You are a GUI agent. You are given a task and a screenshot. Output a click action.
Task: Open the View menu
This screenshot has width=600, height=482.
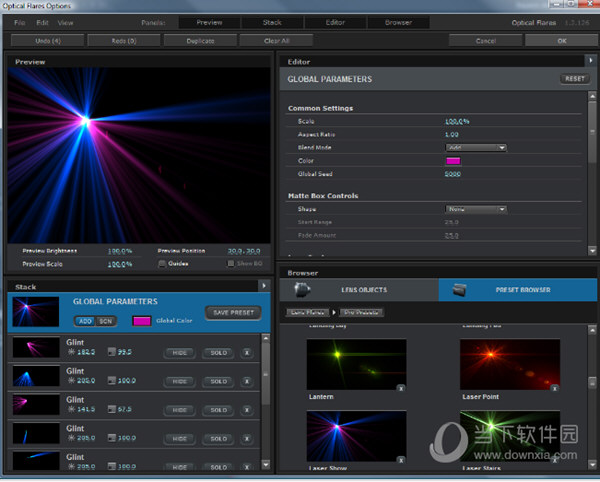(65, 23)
